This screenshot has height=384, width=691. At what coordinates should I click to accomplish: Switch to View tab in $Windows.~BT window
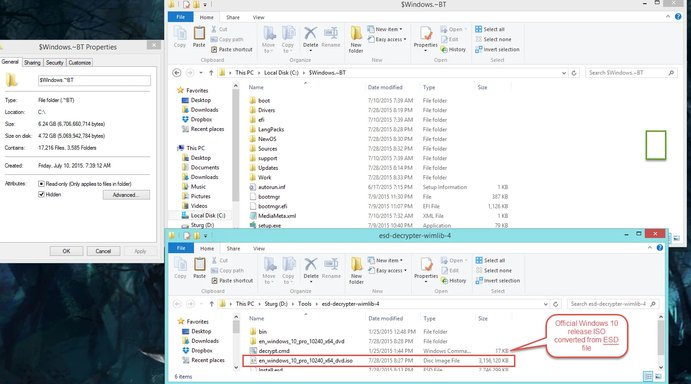coord(258,17)
